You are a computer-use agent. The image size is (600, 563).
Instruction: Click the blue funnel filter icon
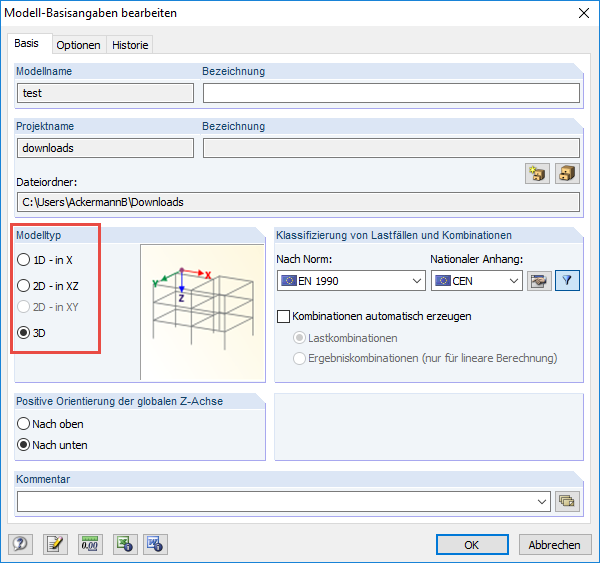point(567,281)
